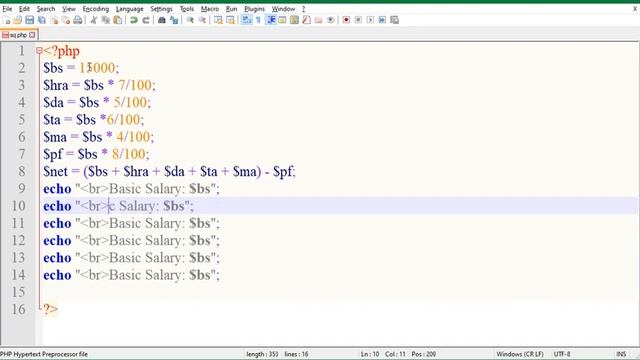Click the Save Recorded Macro icon

coord(394,20)
